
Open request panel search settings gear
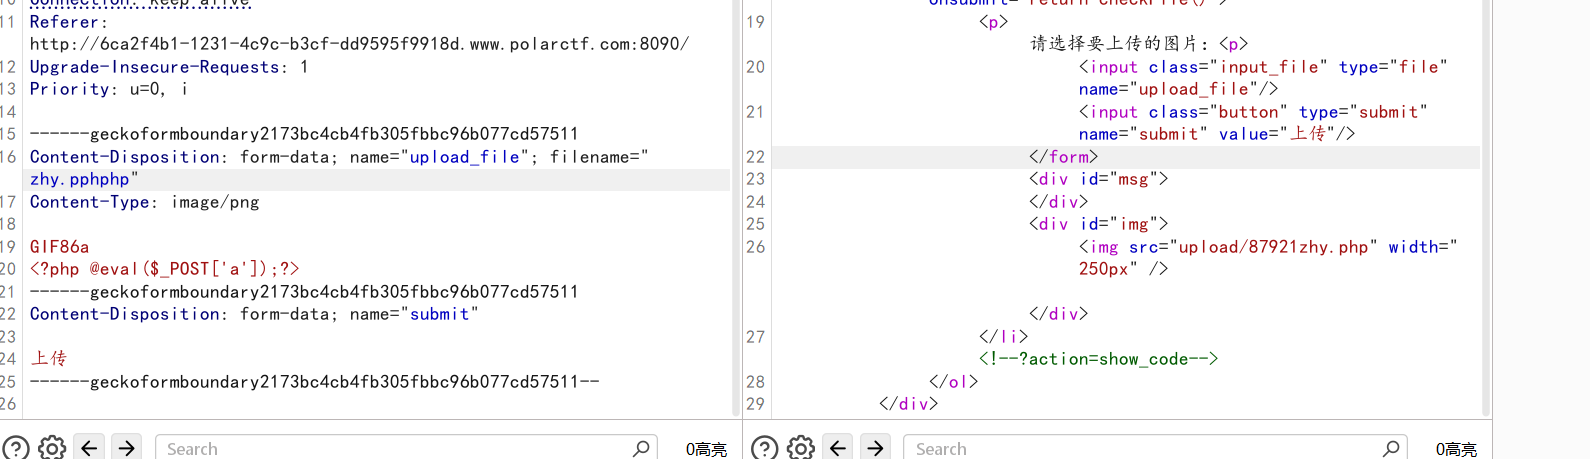click(52, 448)
